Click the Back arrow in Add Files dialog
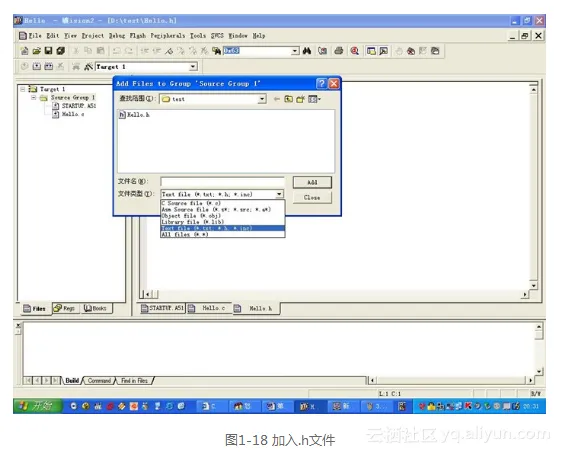The width and height of the screenshot is (561, 454). tap(277, 99)
